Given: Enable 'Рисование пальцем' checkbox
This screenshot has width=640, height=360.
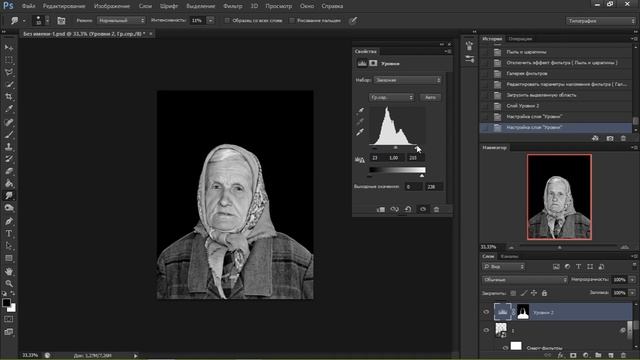Looking at the screenshot, I should pyautogui.click(x=292, y=20).
